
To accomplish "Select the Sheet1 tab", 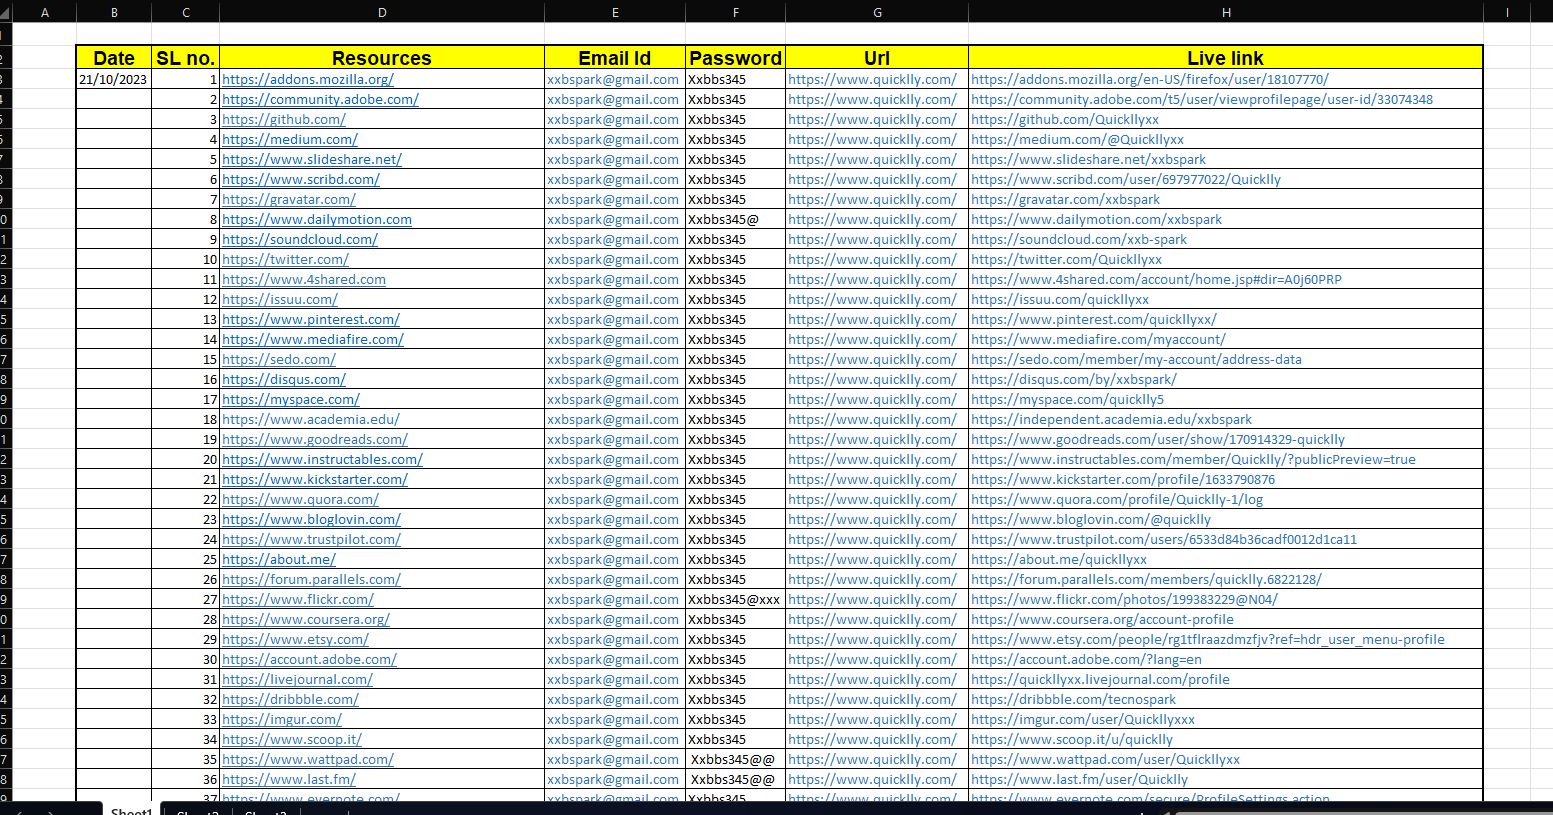I will click(x=130, y=811).
